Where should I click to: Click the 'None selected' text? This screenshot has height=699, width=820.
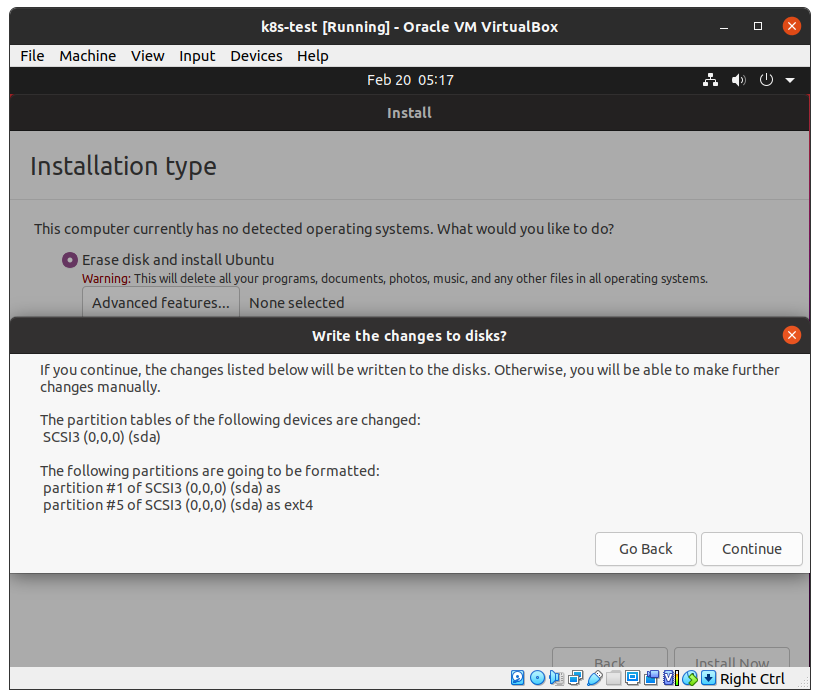click(297, 303)
